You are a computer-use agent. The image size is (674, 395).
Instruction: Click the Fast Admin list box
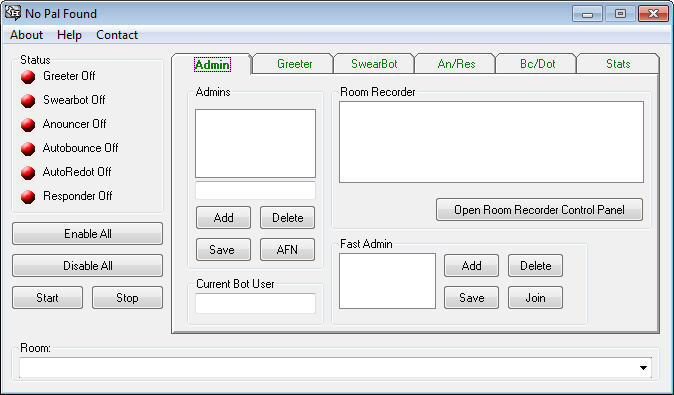[387, 281]
